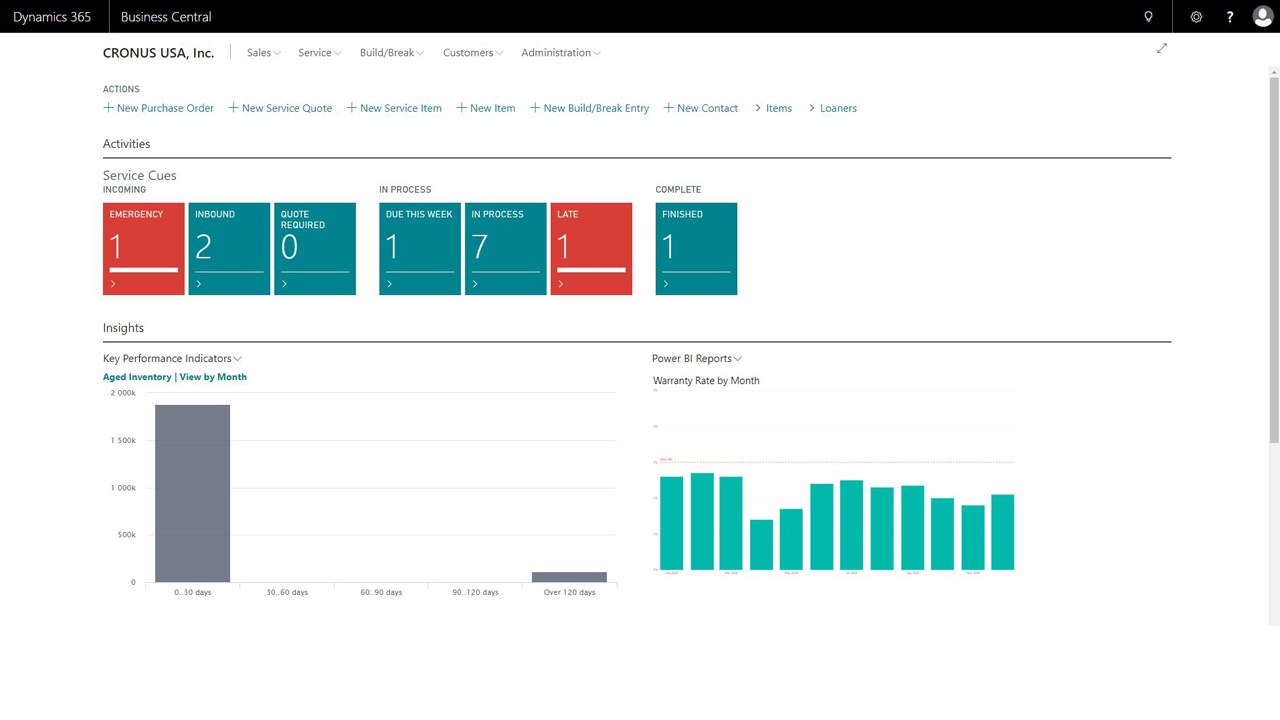Open the Due This Week tile
This screenshot has width=1280, height=720.
420,249
